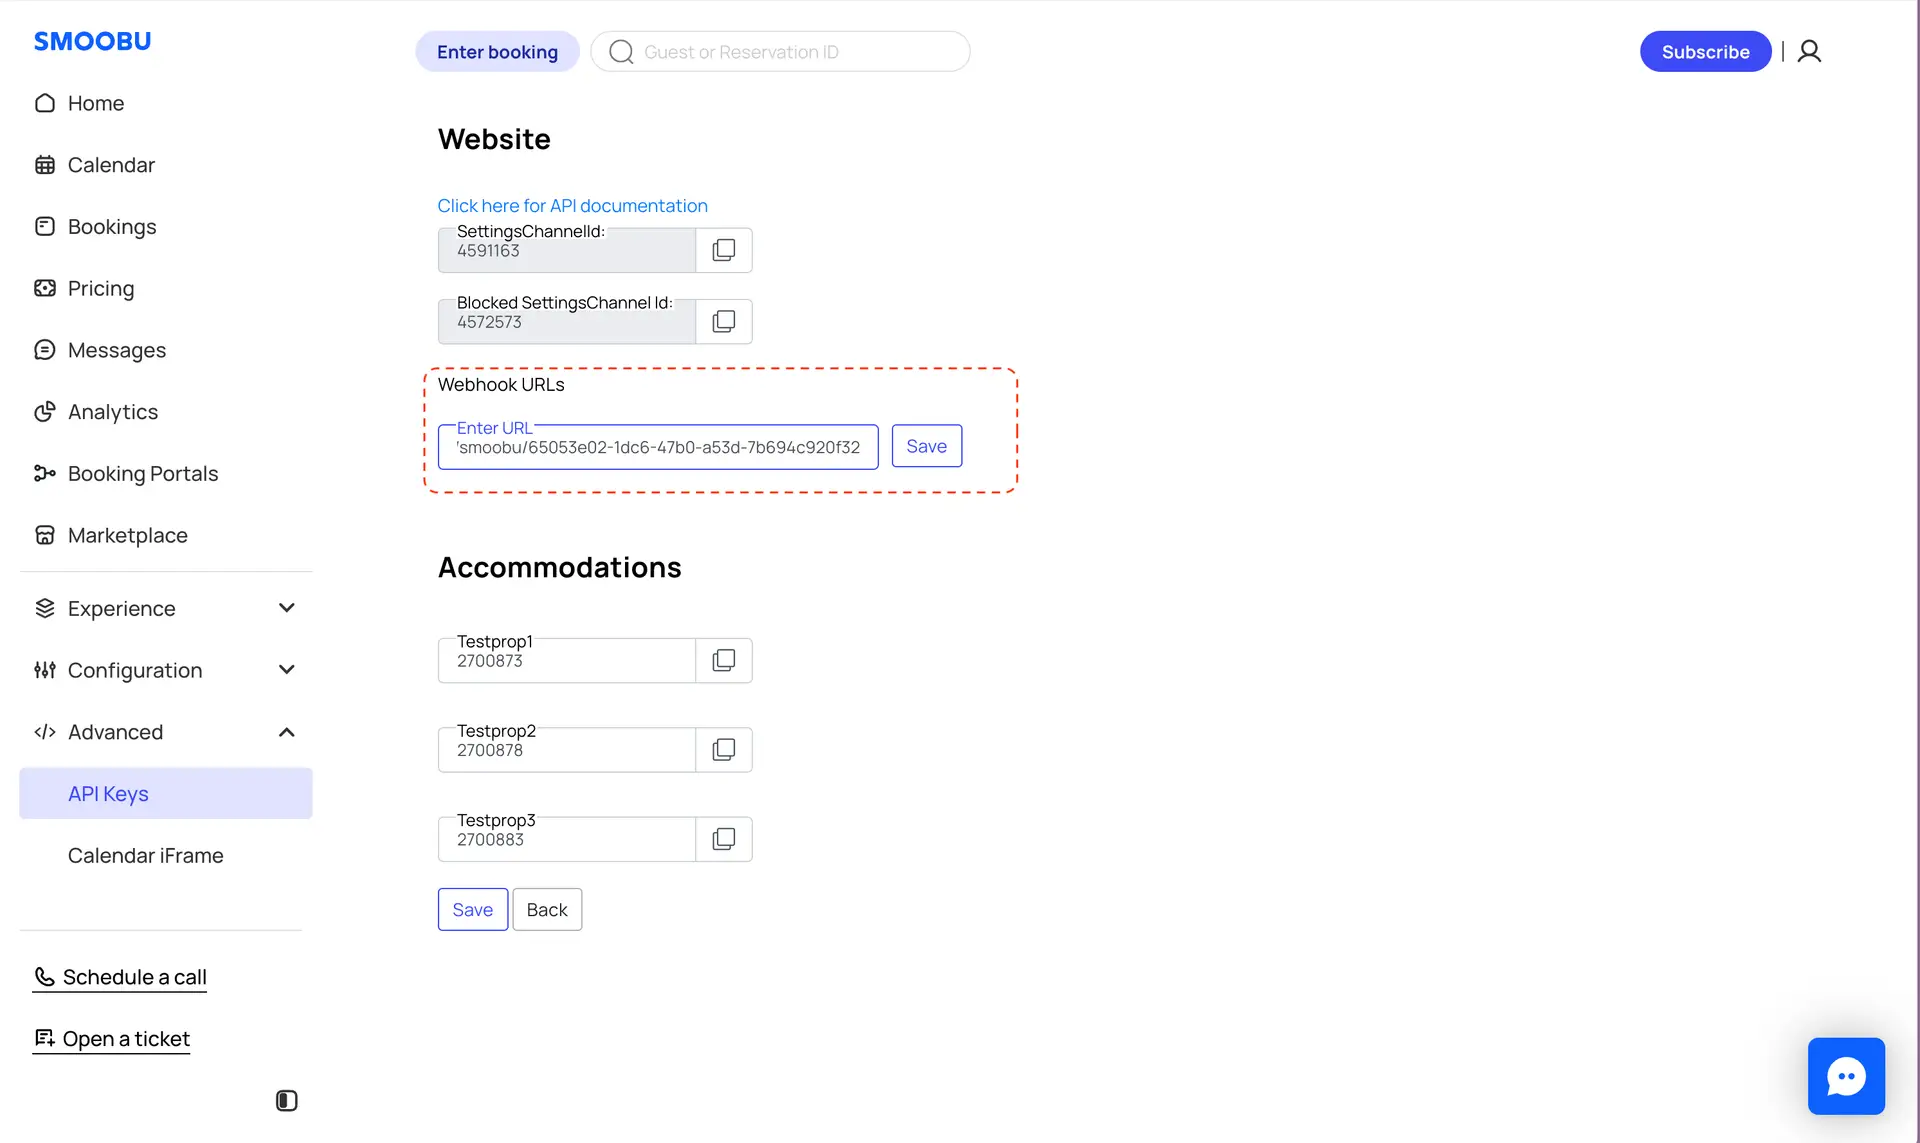This screenshot has width=1920, height=1143.
Task: Toggle the sidebar collapse control at bottom
Action: pyautogui.click(x=285, y=1100)
